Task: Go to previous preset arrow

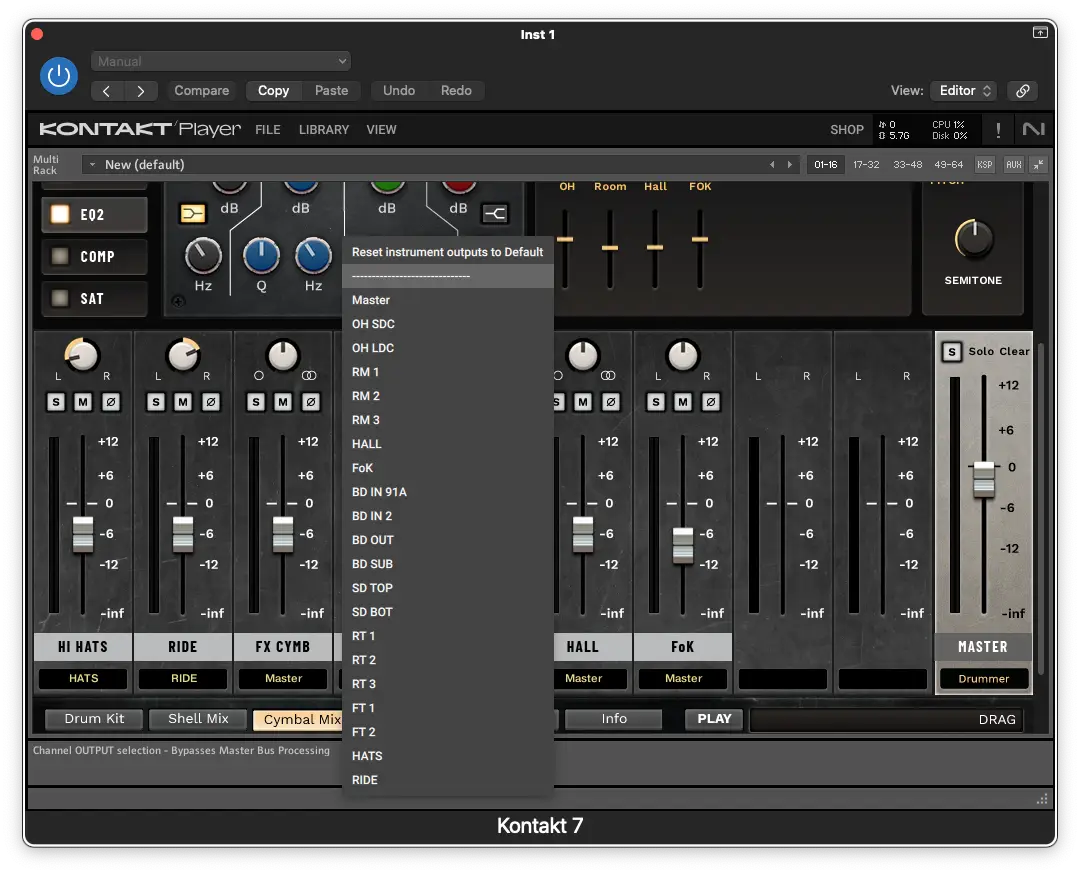Action: click(107, 91)
